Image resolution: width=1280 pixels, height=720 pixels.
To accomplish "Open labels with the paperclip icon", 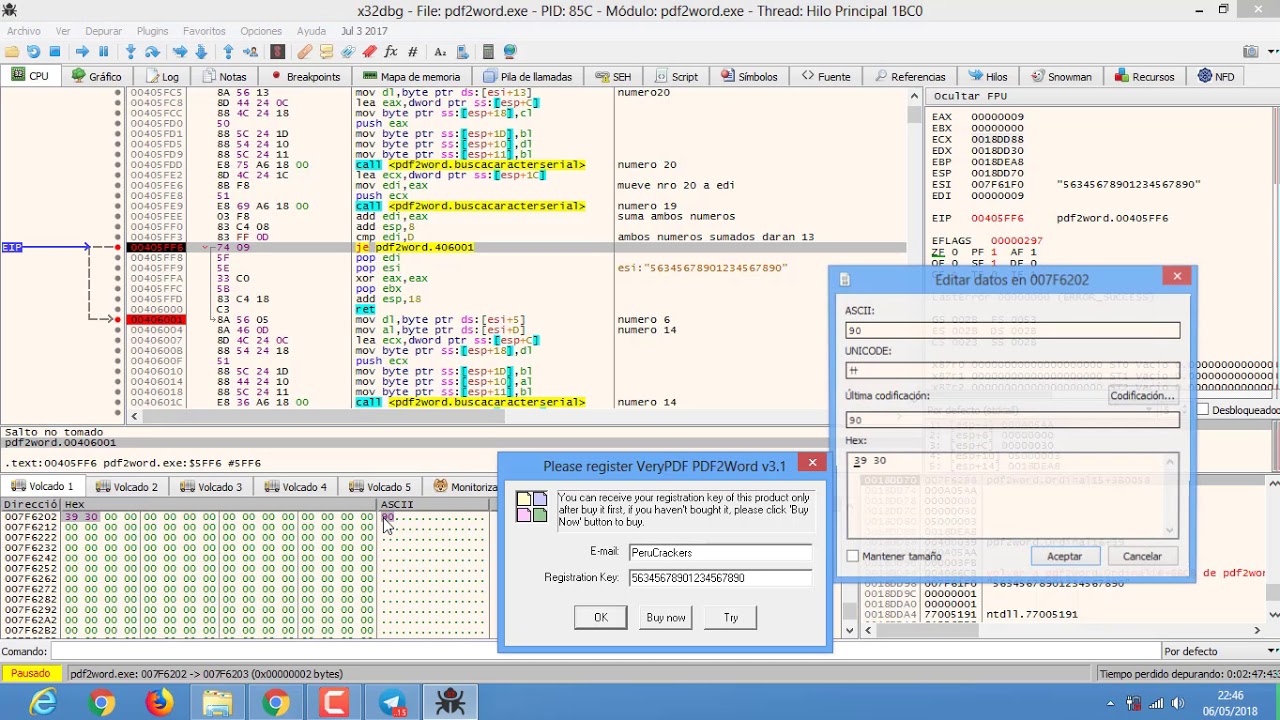I will click(x=348, y=51).
